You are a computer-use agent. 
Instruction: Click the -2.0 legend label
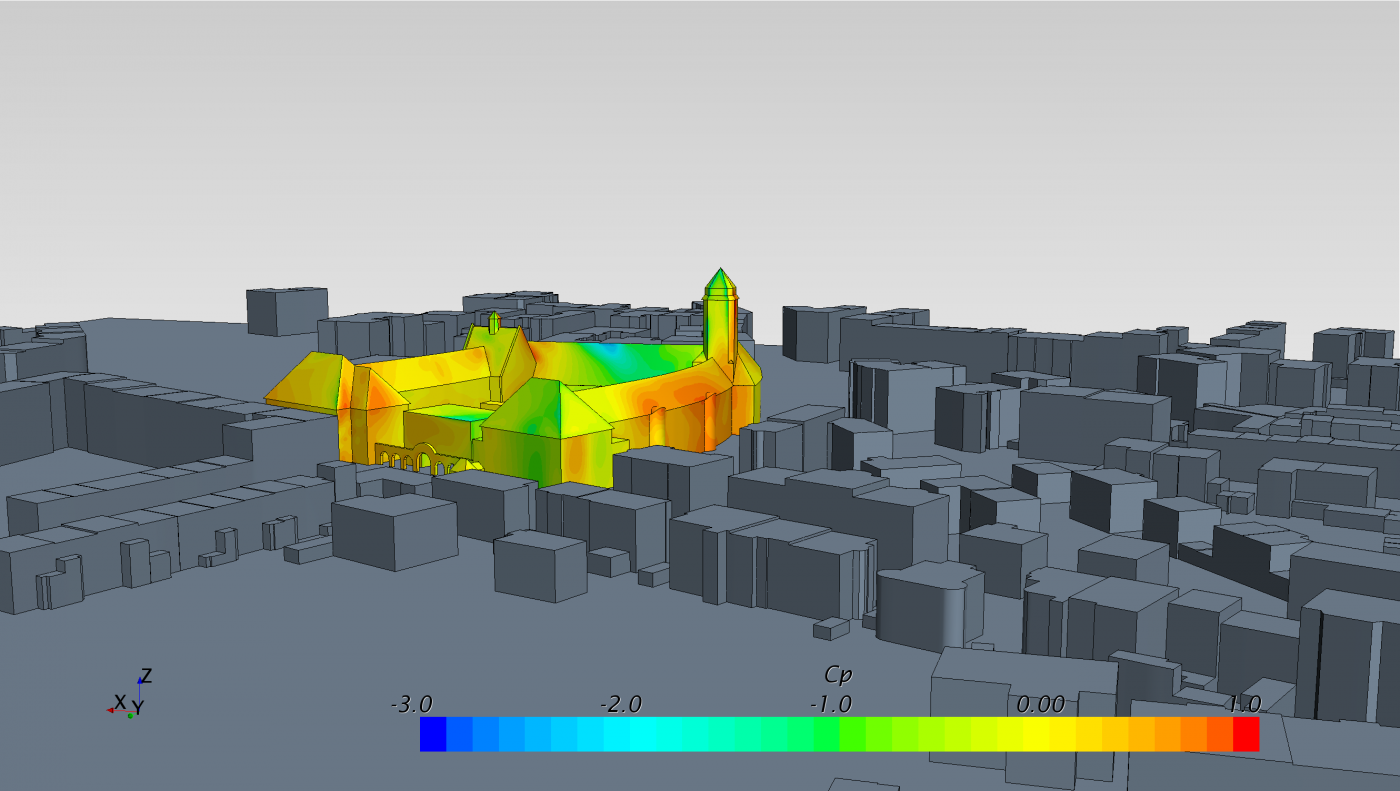point(620,704)
